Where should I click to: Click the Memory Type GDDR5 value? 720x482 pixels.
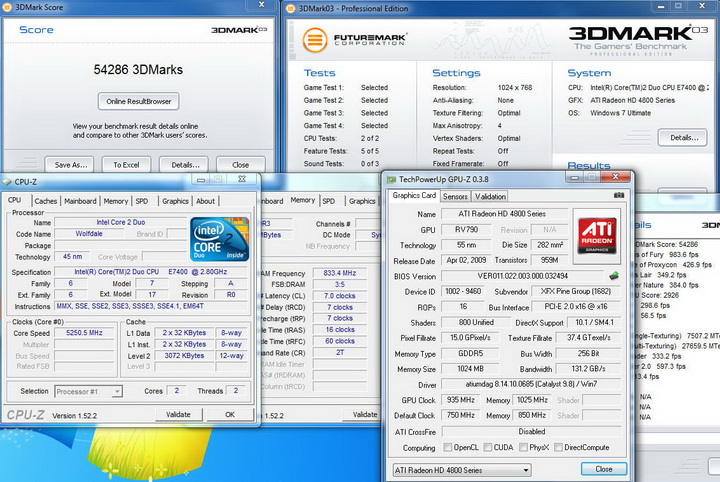point(470,353)
